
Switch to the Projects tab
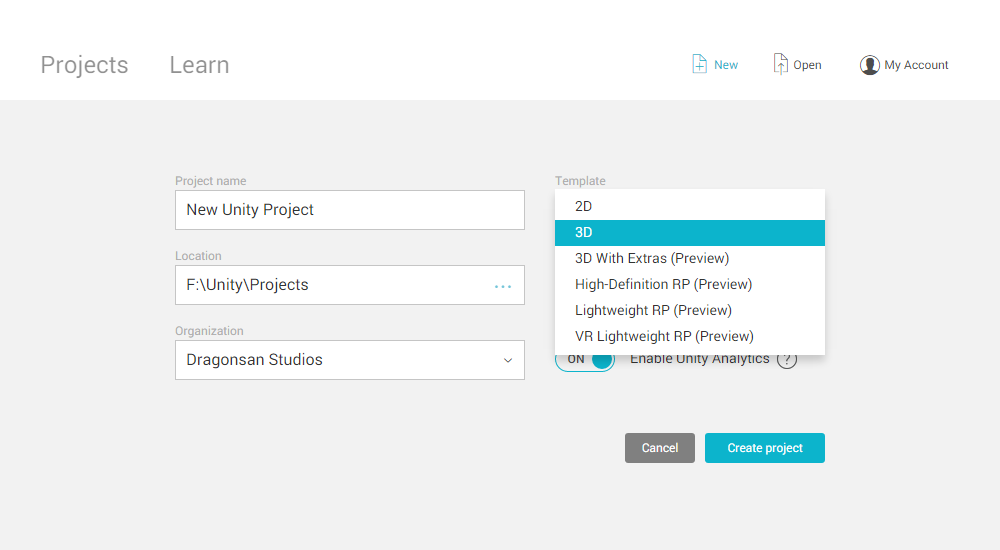coord(84,65)
